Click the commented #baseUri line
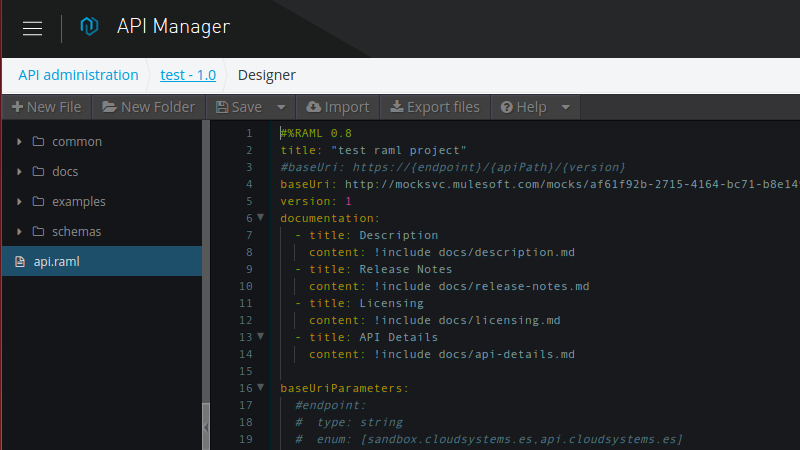Image resolution: width=800 pixels, height=450 pixels. click(x=453, y=167)
